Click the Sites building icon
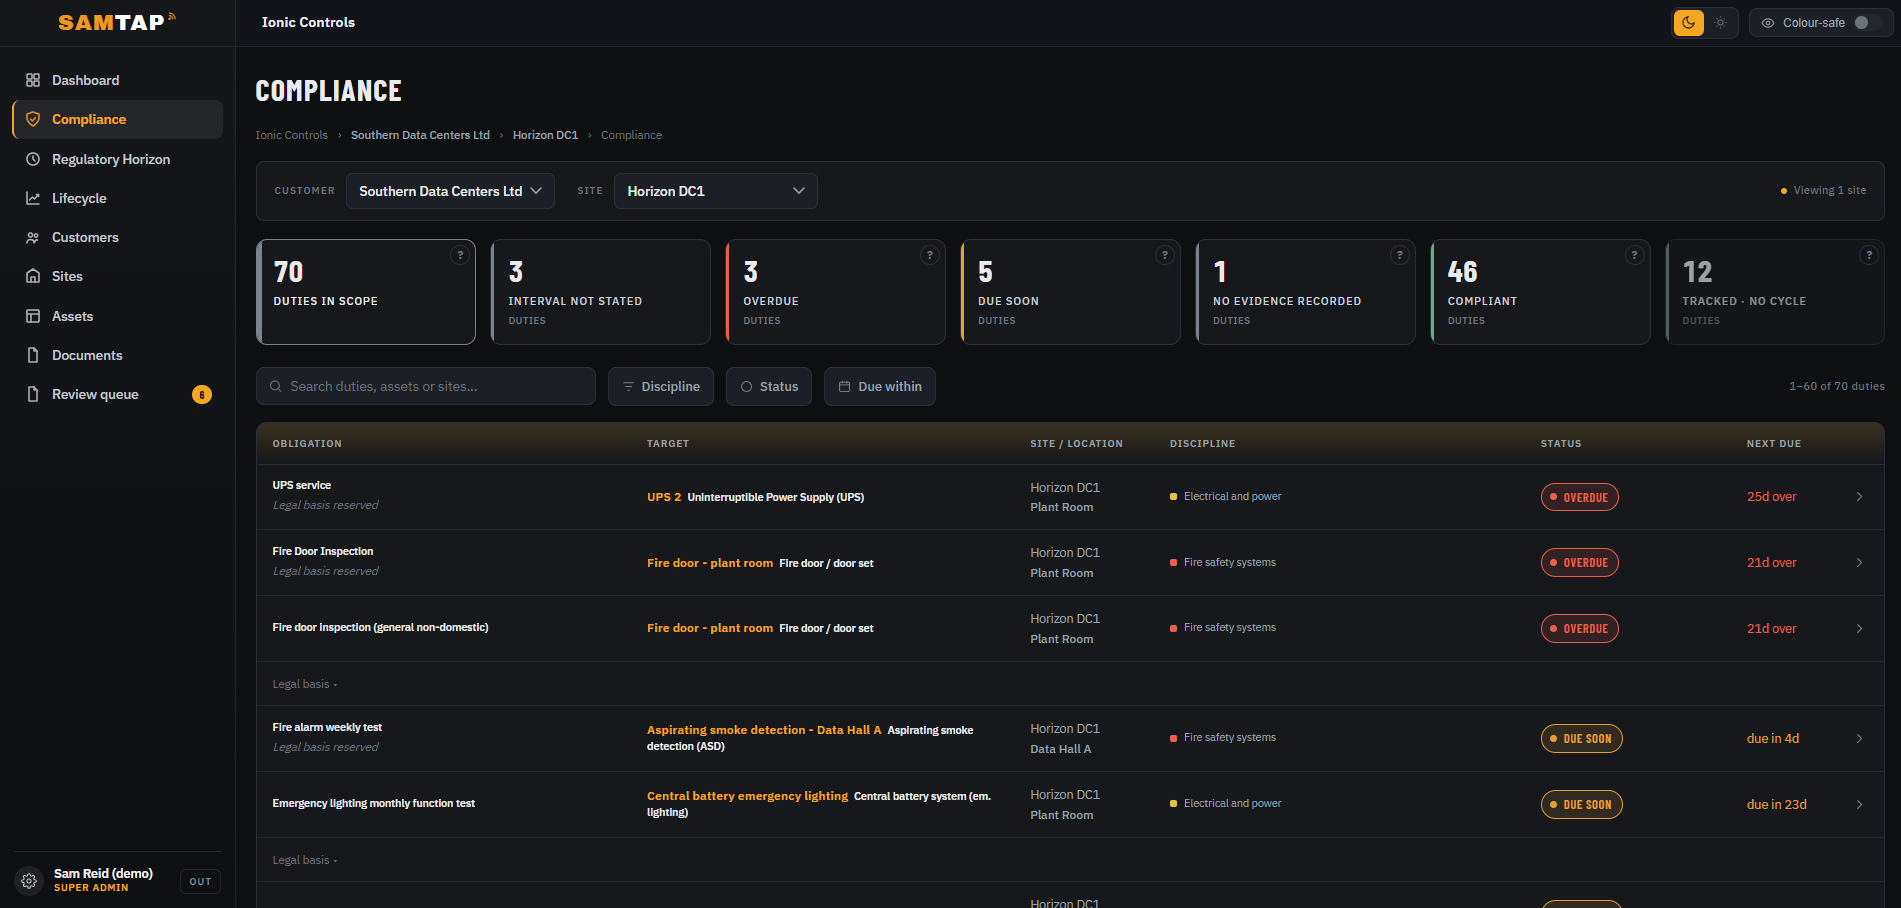Image resolution: width=1901 pixels, height=908 pixels. 33,276
